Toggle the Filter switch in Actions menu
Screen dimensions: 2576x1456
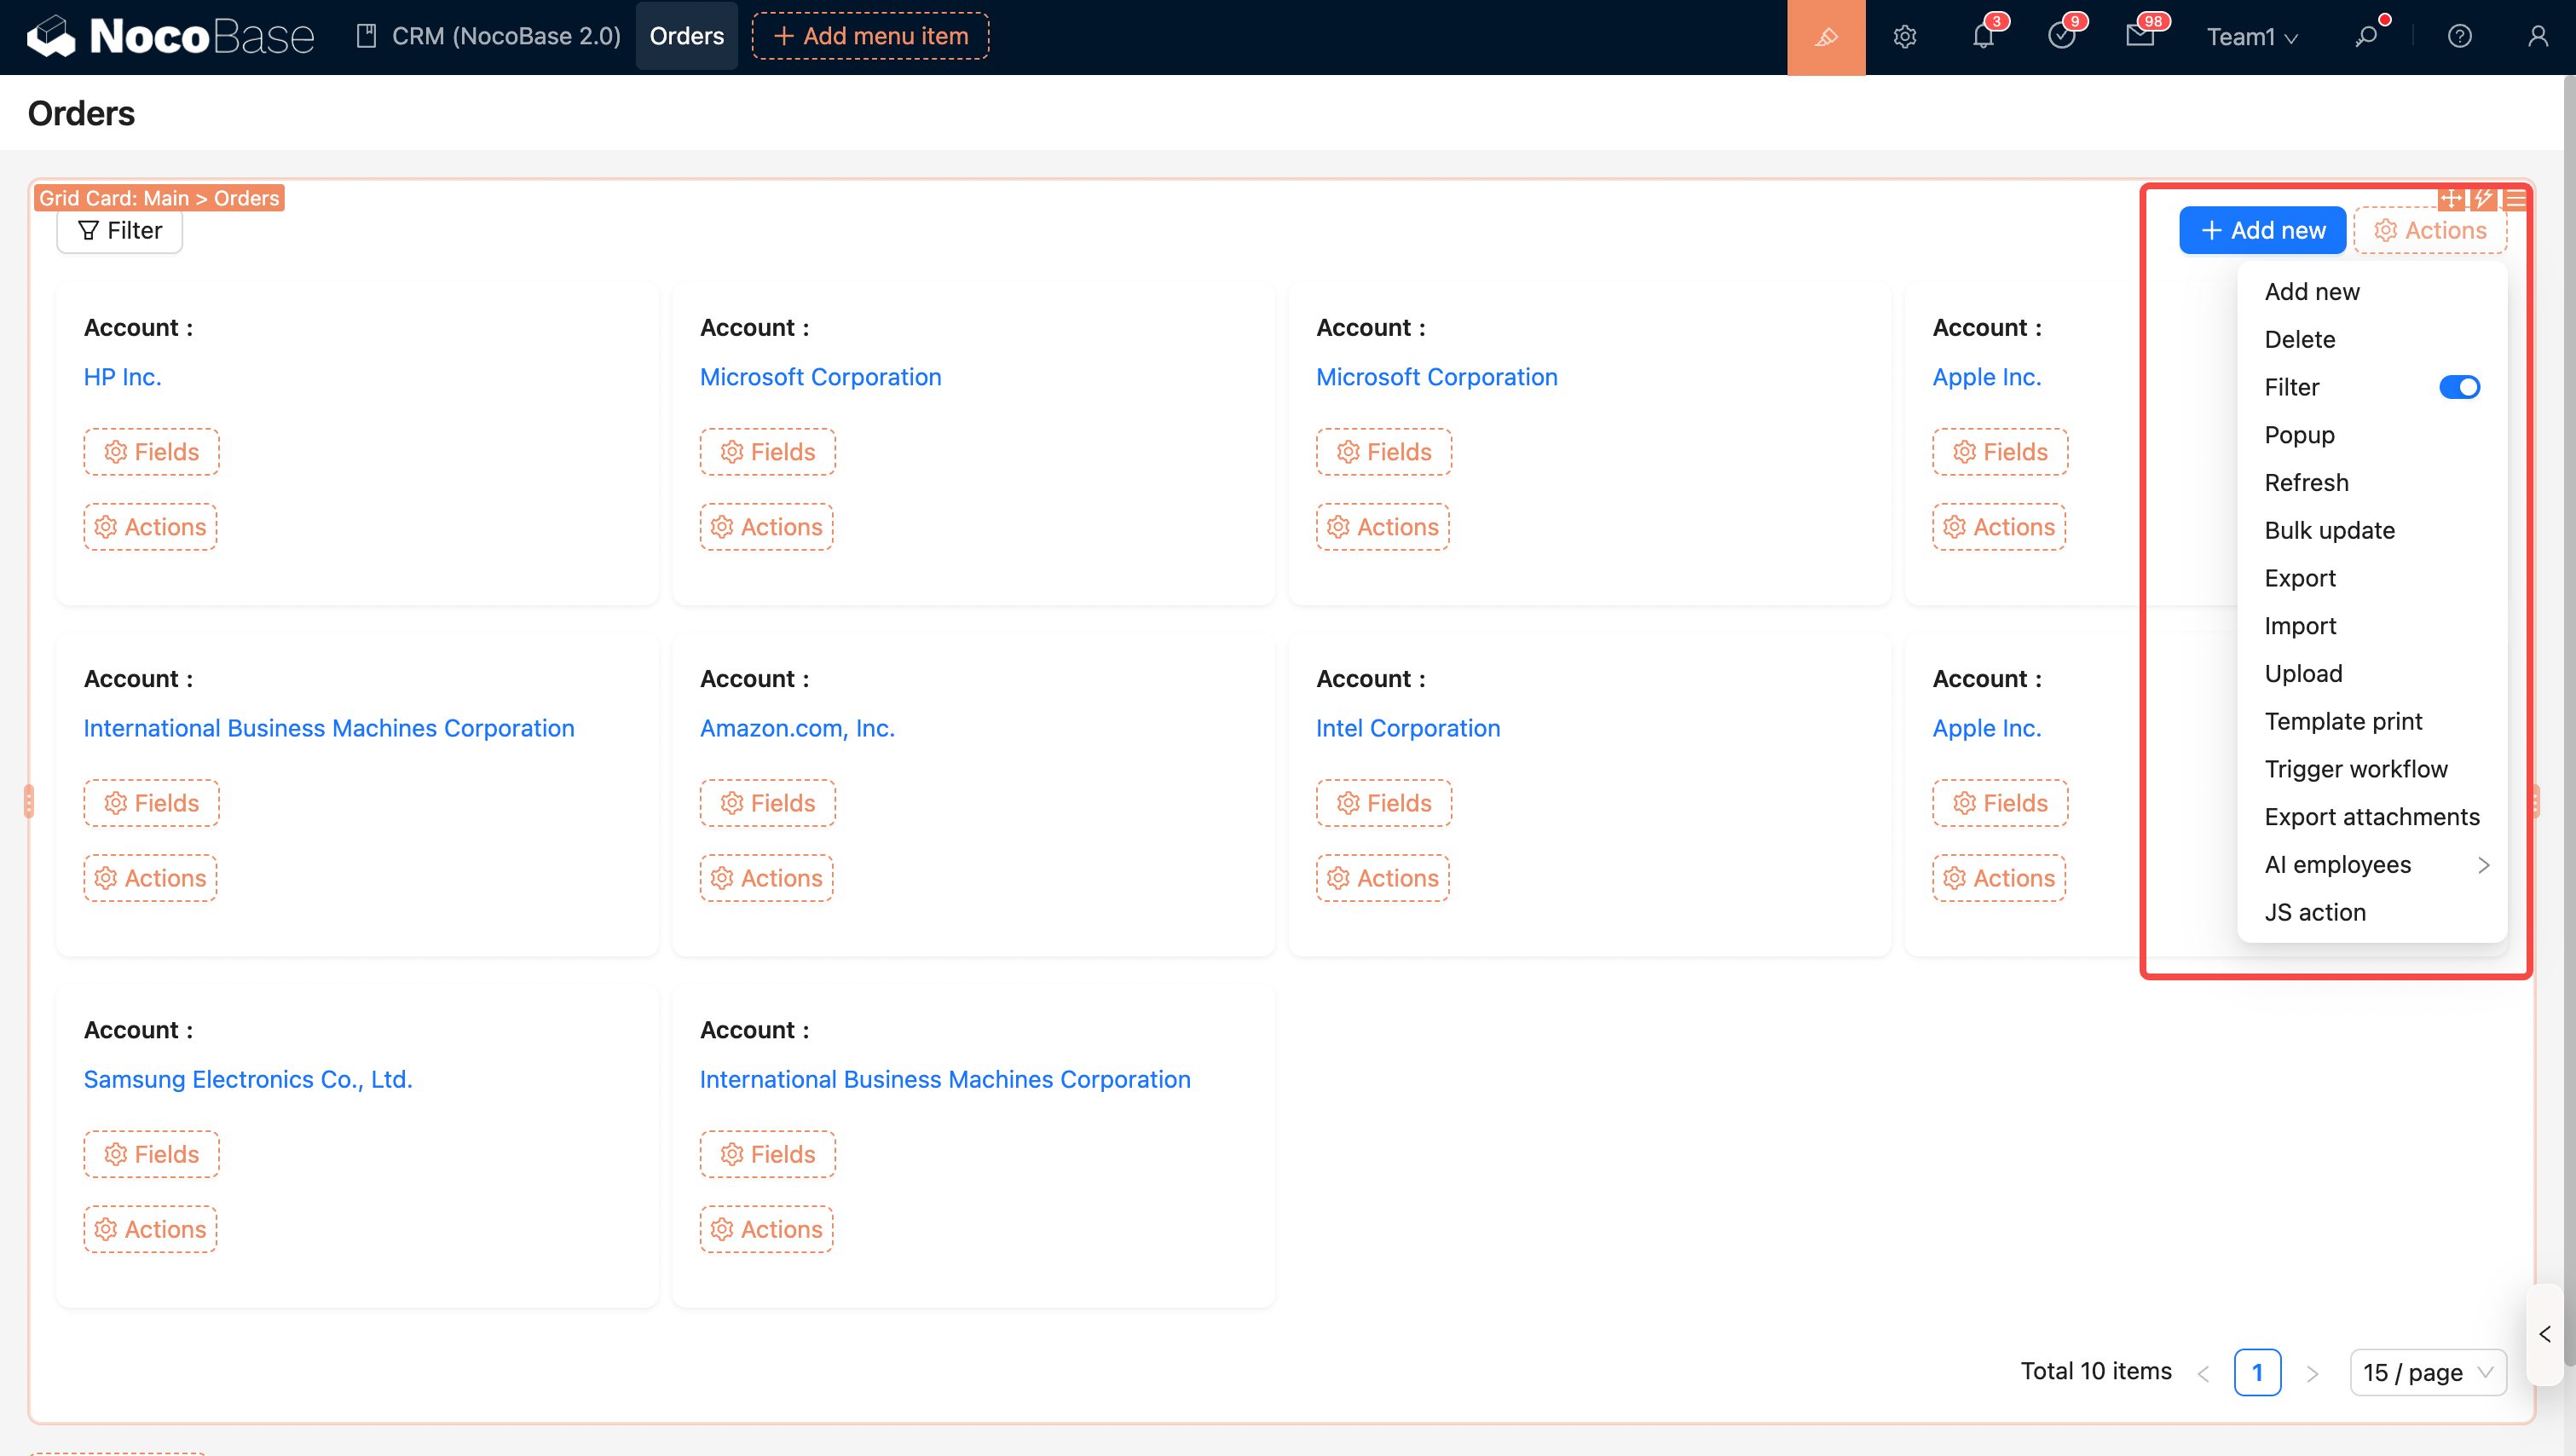pos(2459,387)
